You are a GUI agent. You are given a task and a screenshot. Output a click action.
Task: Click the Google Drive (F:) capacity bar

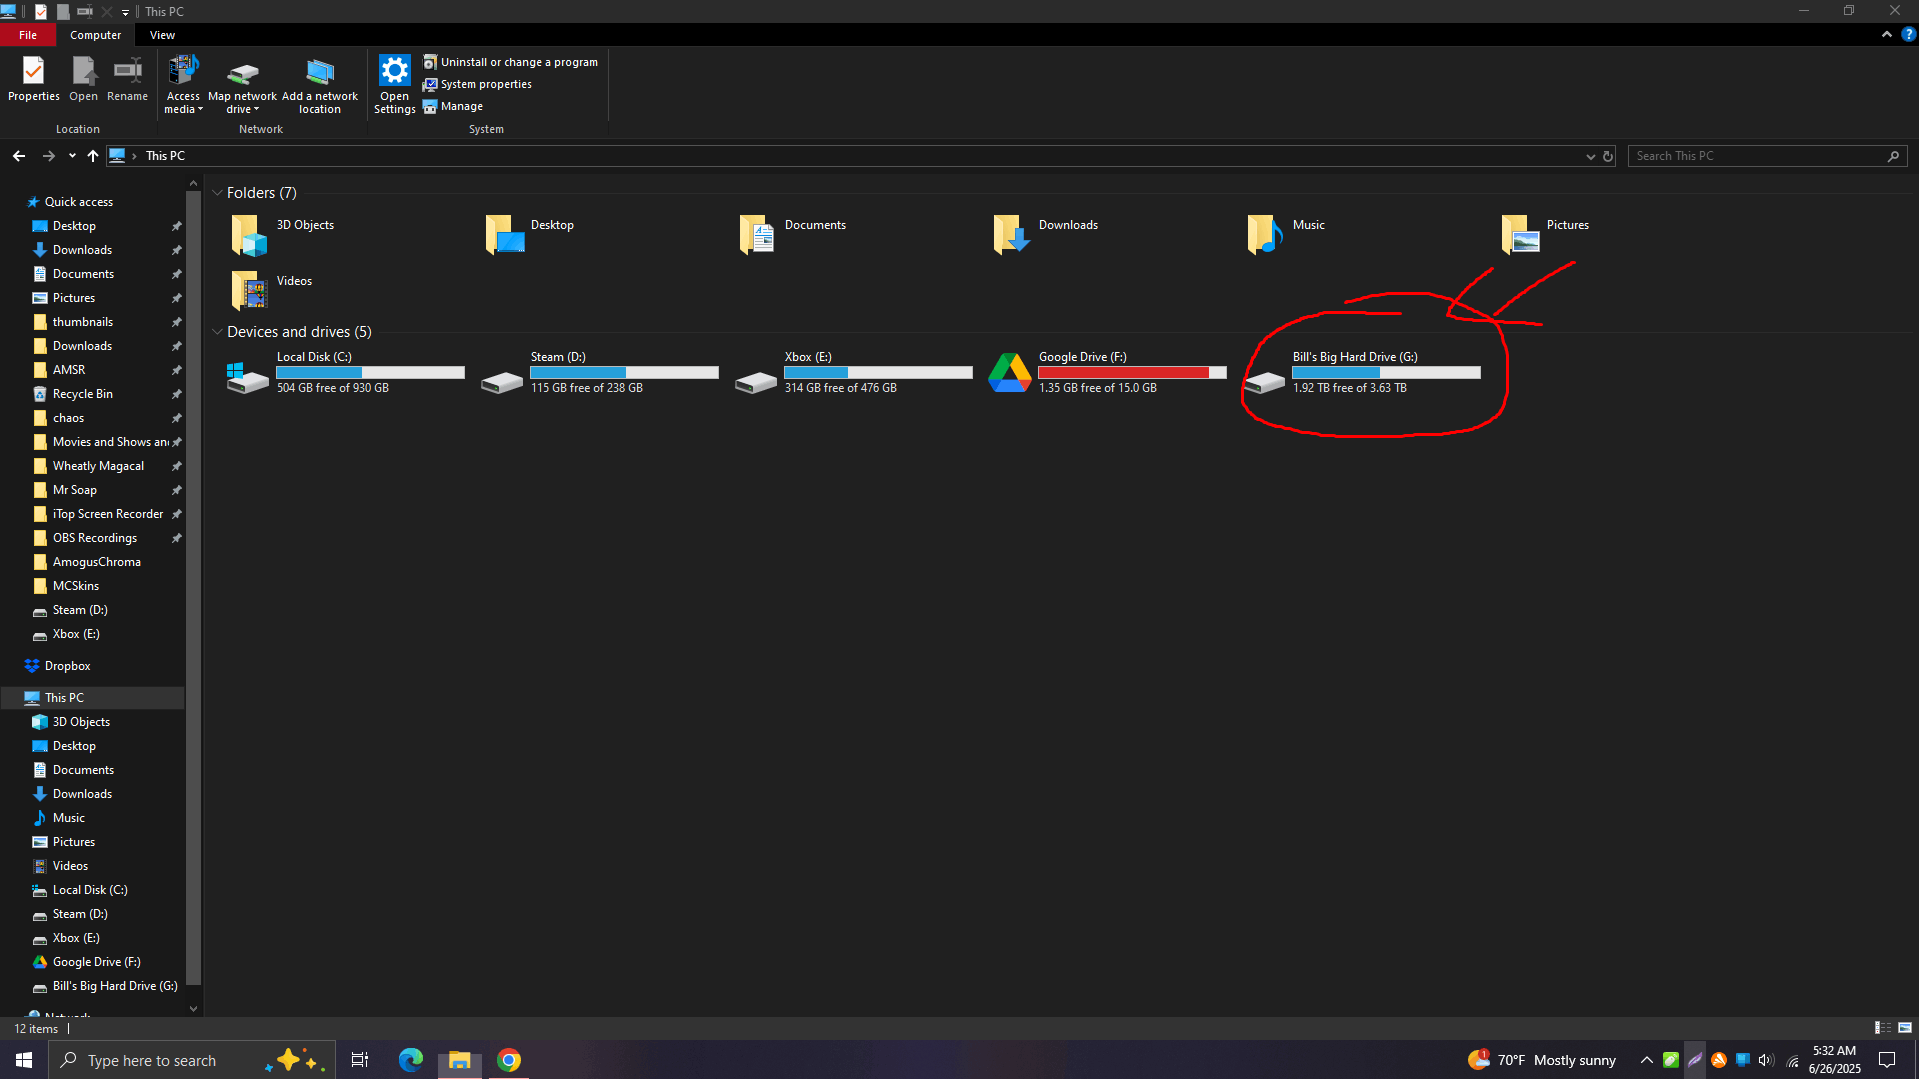[1131, 371]
